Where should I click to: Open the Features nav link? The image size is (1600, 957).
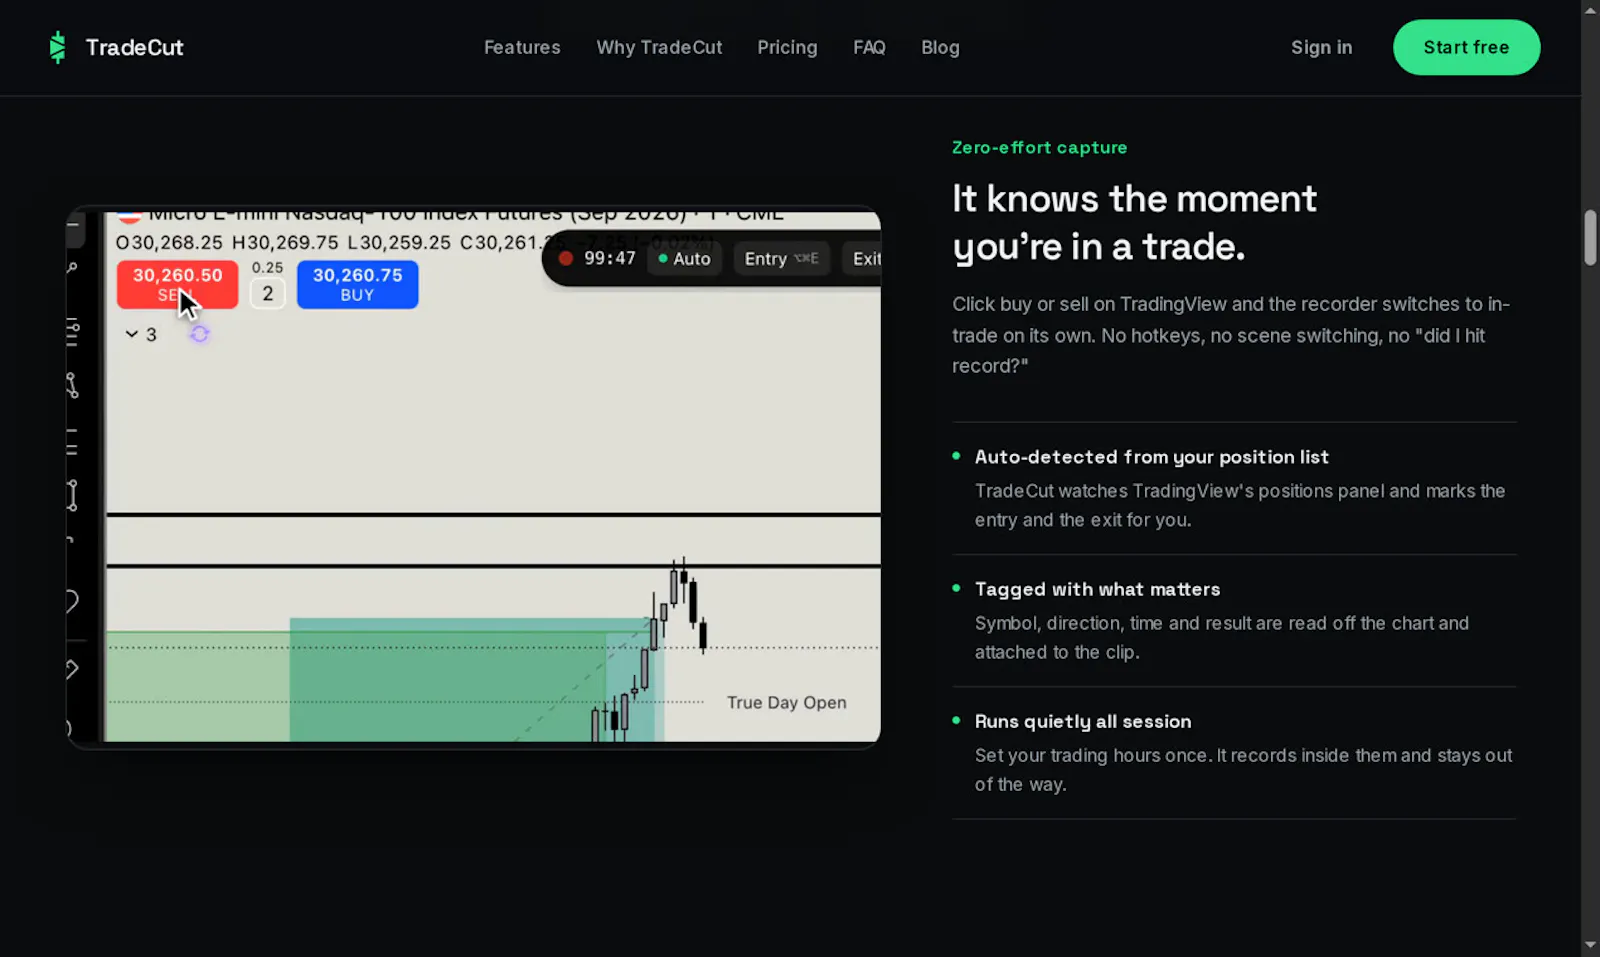coord(522,47)
